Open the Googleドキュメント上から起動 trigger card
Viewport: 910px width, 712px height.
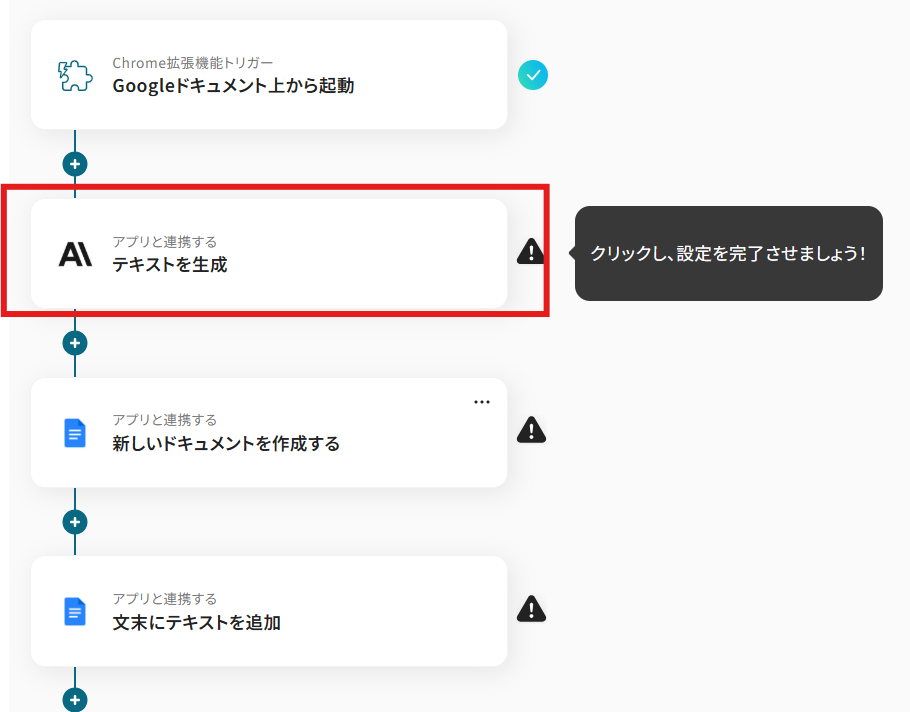[300, 86]
